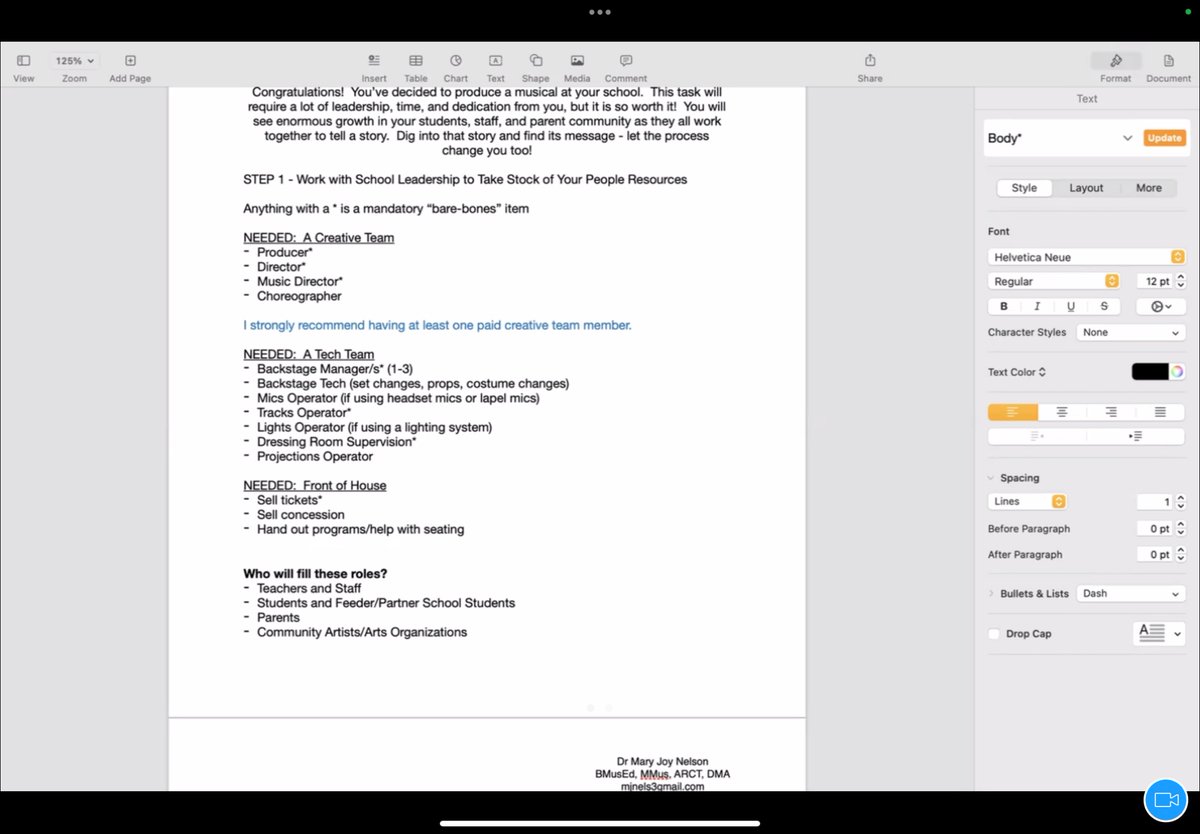Viewport: 1200px width, 834px height.
Task: Click the font size stepper arrows
Action: pyautogui.click(x=1181, y=282)
